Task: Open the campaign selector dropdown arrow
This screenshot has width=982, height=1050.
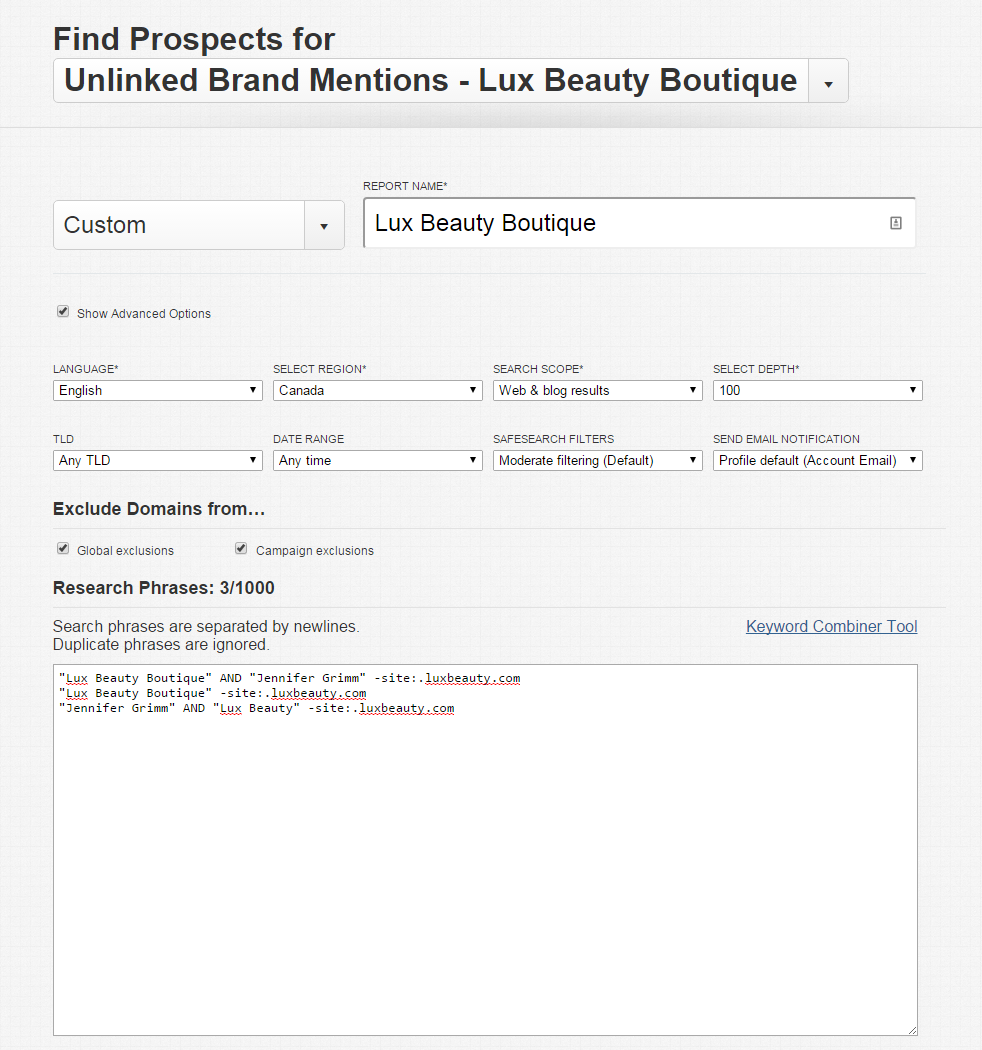Action: coord(828,81)
